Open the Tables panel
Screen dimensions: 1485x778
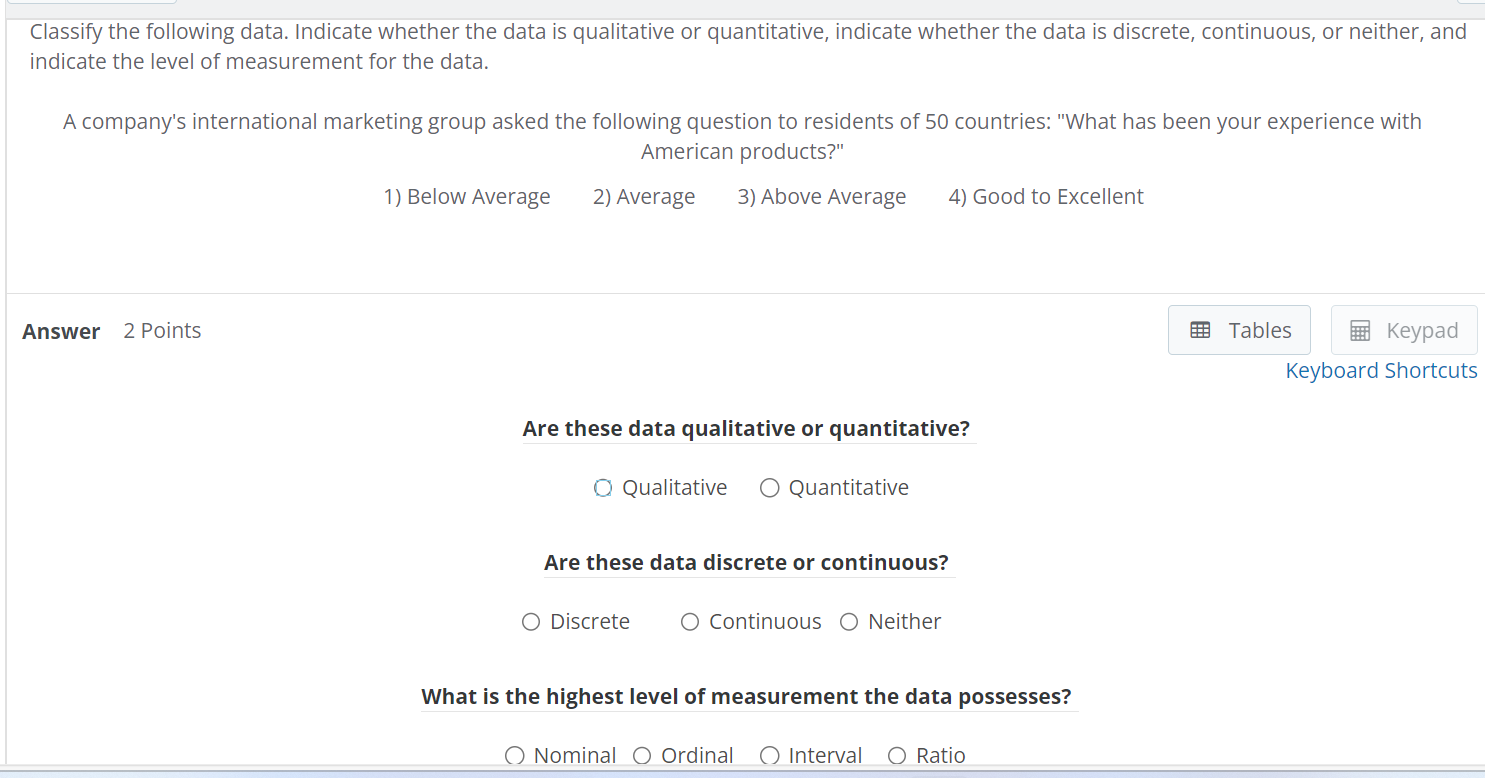[x=1239, y=330]
